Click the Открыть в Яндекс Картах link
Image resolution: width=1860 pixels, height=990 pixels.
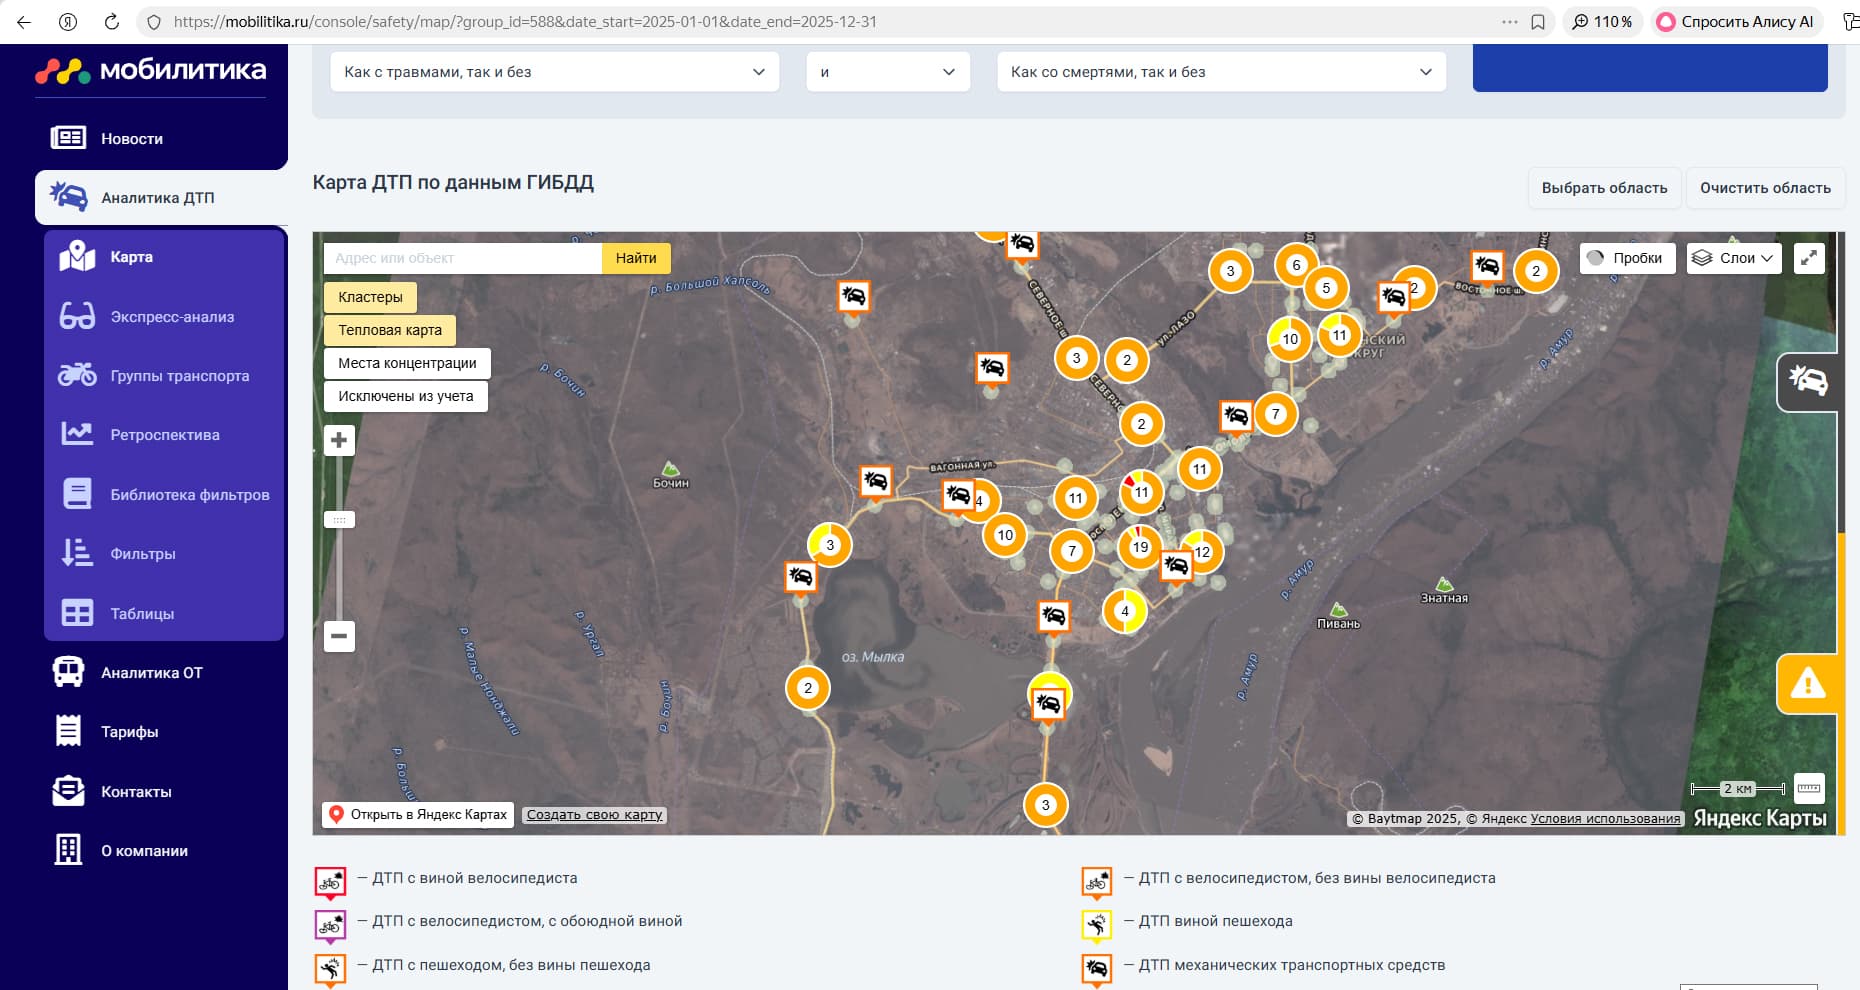pos(418,815)
